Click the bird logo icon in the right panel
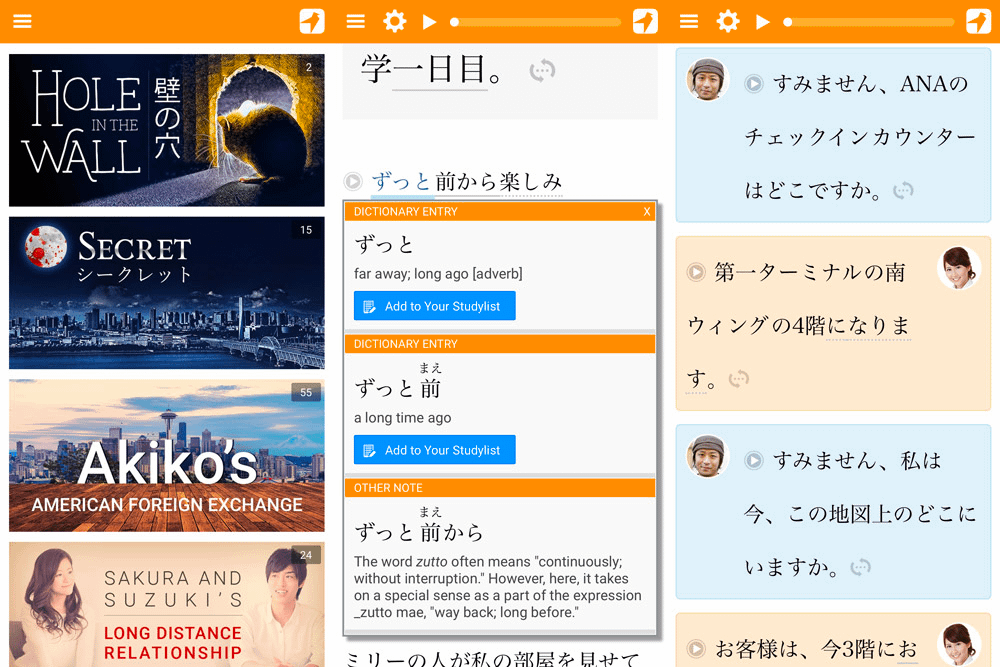Viewport: 1000px width, 667px height. (978, 21)
